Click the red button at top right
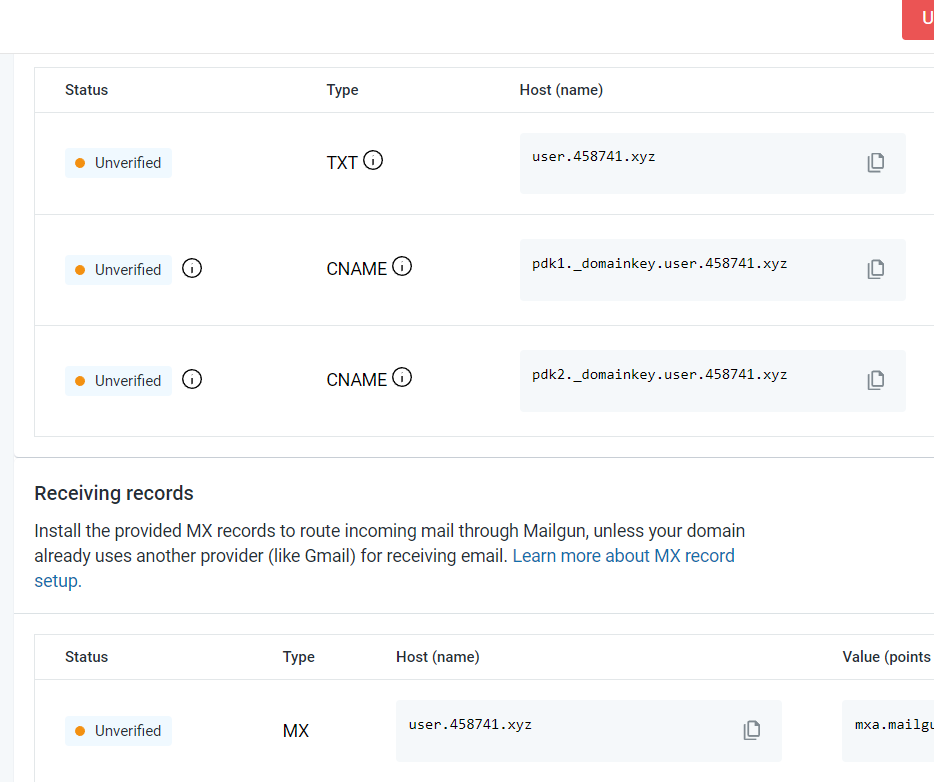The image size is (934, 782). pos(918,18)
